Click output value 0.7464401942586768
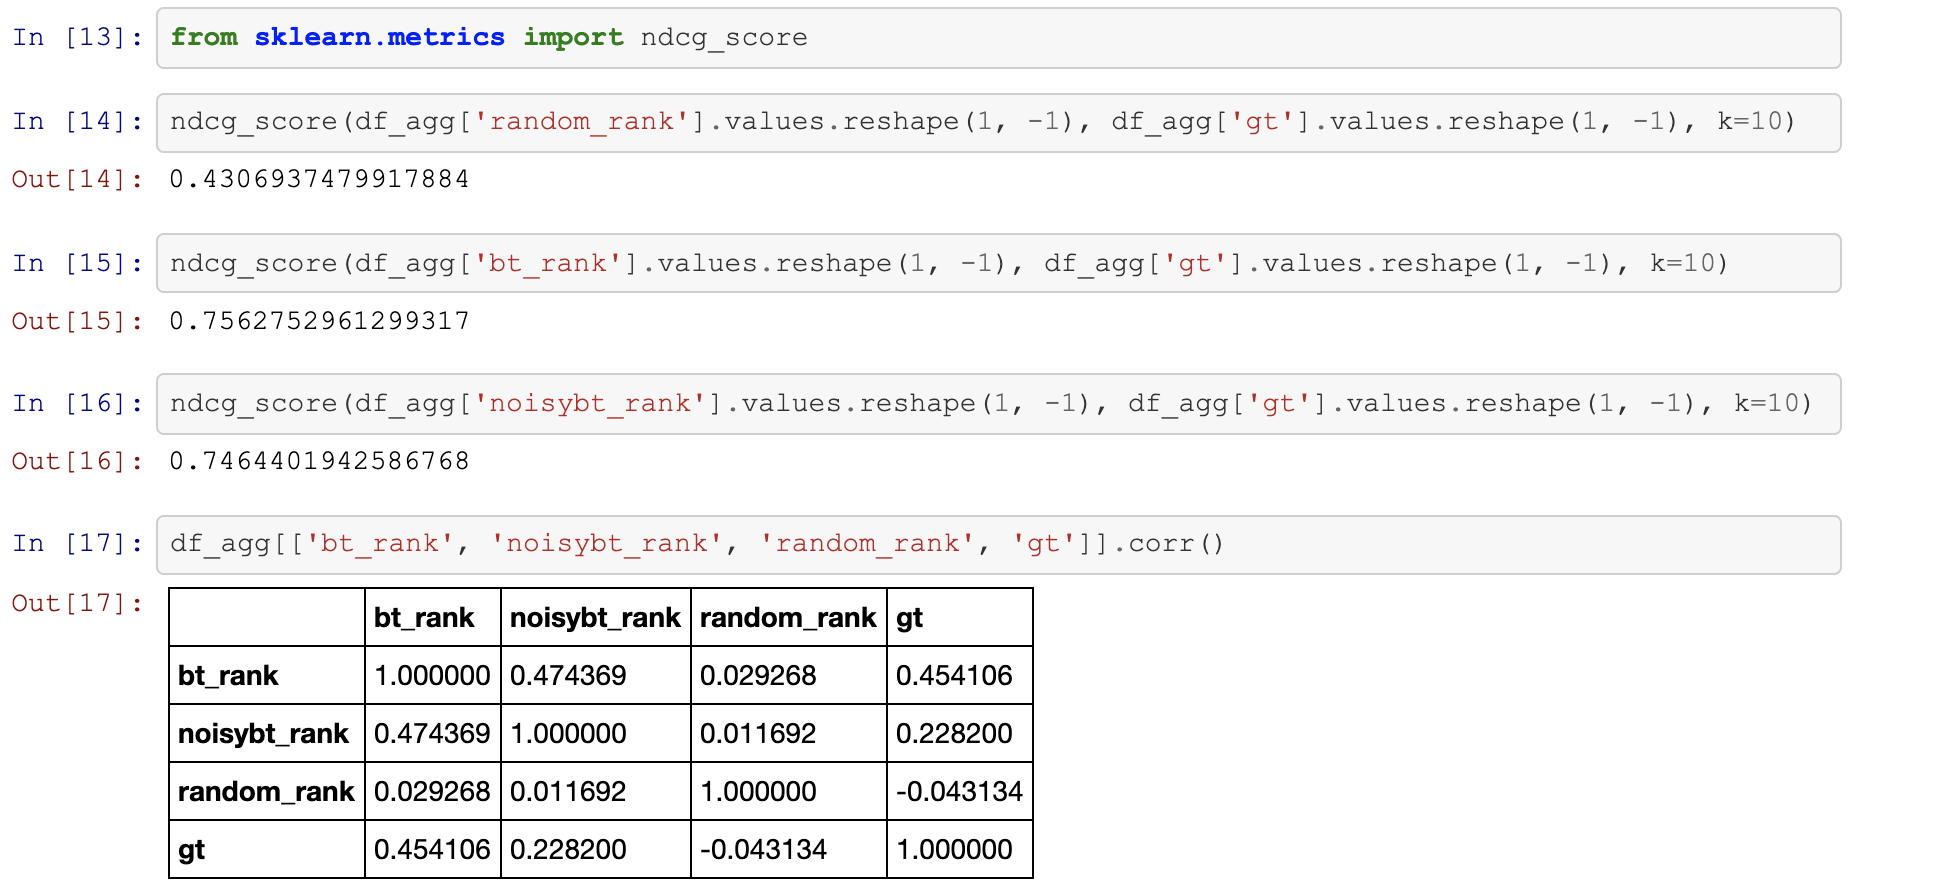1937x890 pixels. point(319,461)
